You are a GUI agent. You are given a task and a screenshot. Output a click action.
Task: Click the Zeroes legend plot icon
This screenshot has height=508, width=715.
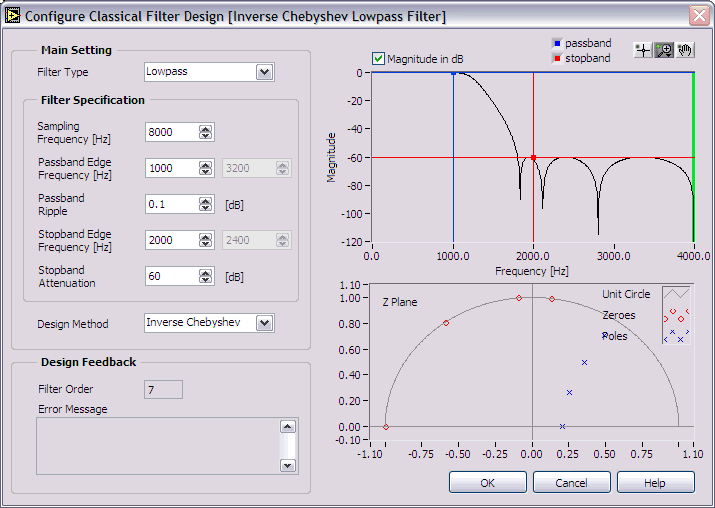[677, 315]
